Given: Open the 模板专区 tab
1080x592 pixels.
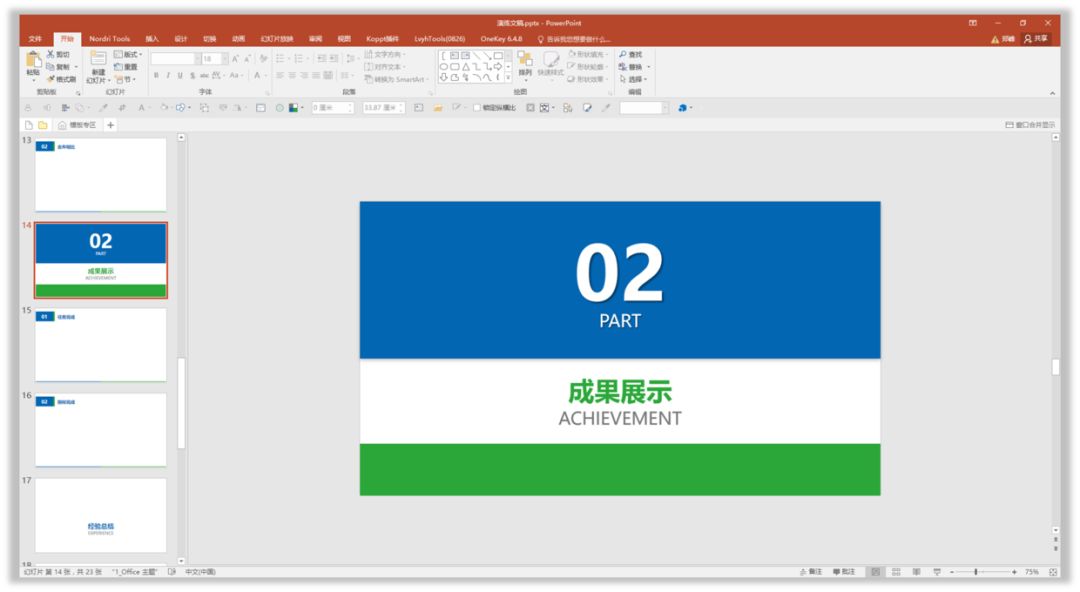Looking at the screenshot, I should 77,125.
